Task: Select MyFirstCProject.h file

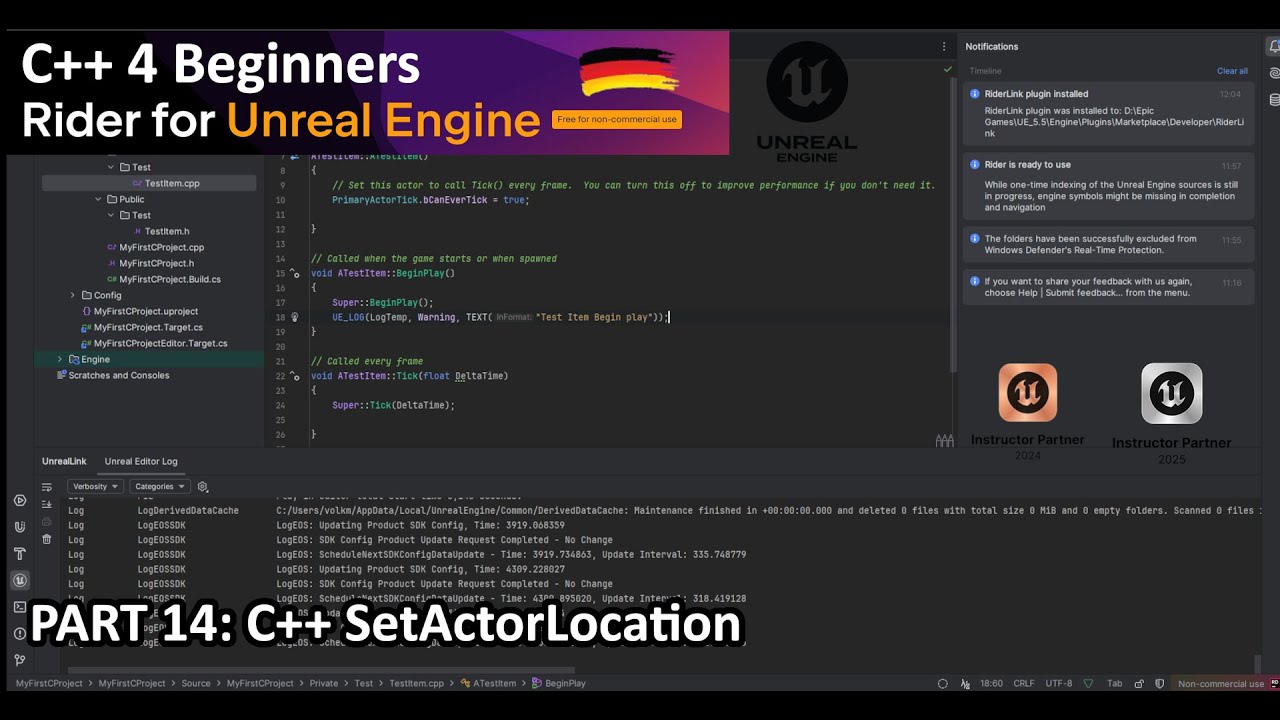Action: [156, 263]
